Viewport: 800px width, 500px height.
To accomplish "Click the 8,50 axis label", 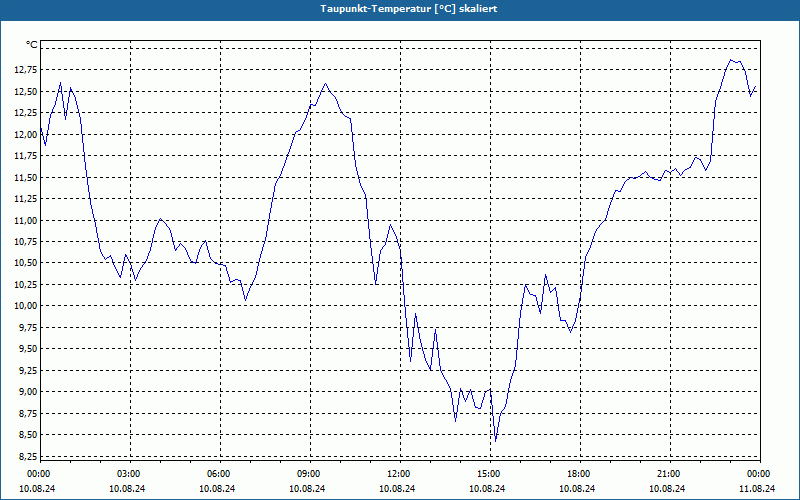I will 28,435.
